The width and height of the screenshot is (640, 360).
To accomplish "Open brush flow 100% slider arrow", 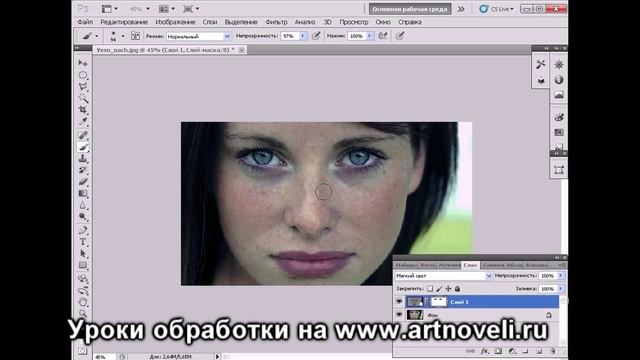I will 369,36.
